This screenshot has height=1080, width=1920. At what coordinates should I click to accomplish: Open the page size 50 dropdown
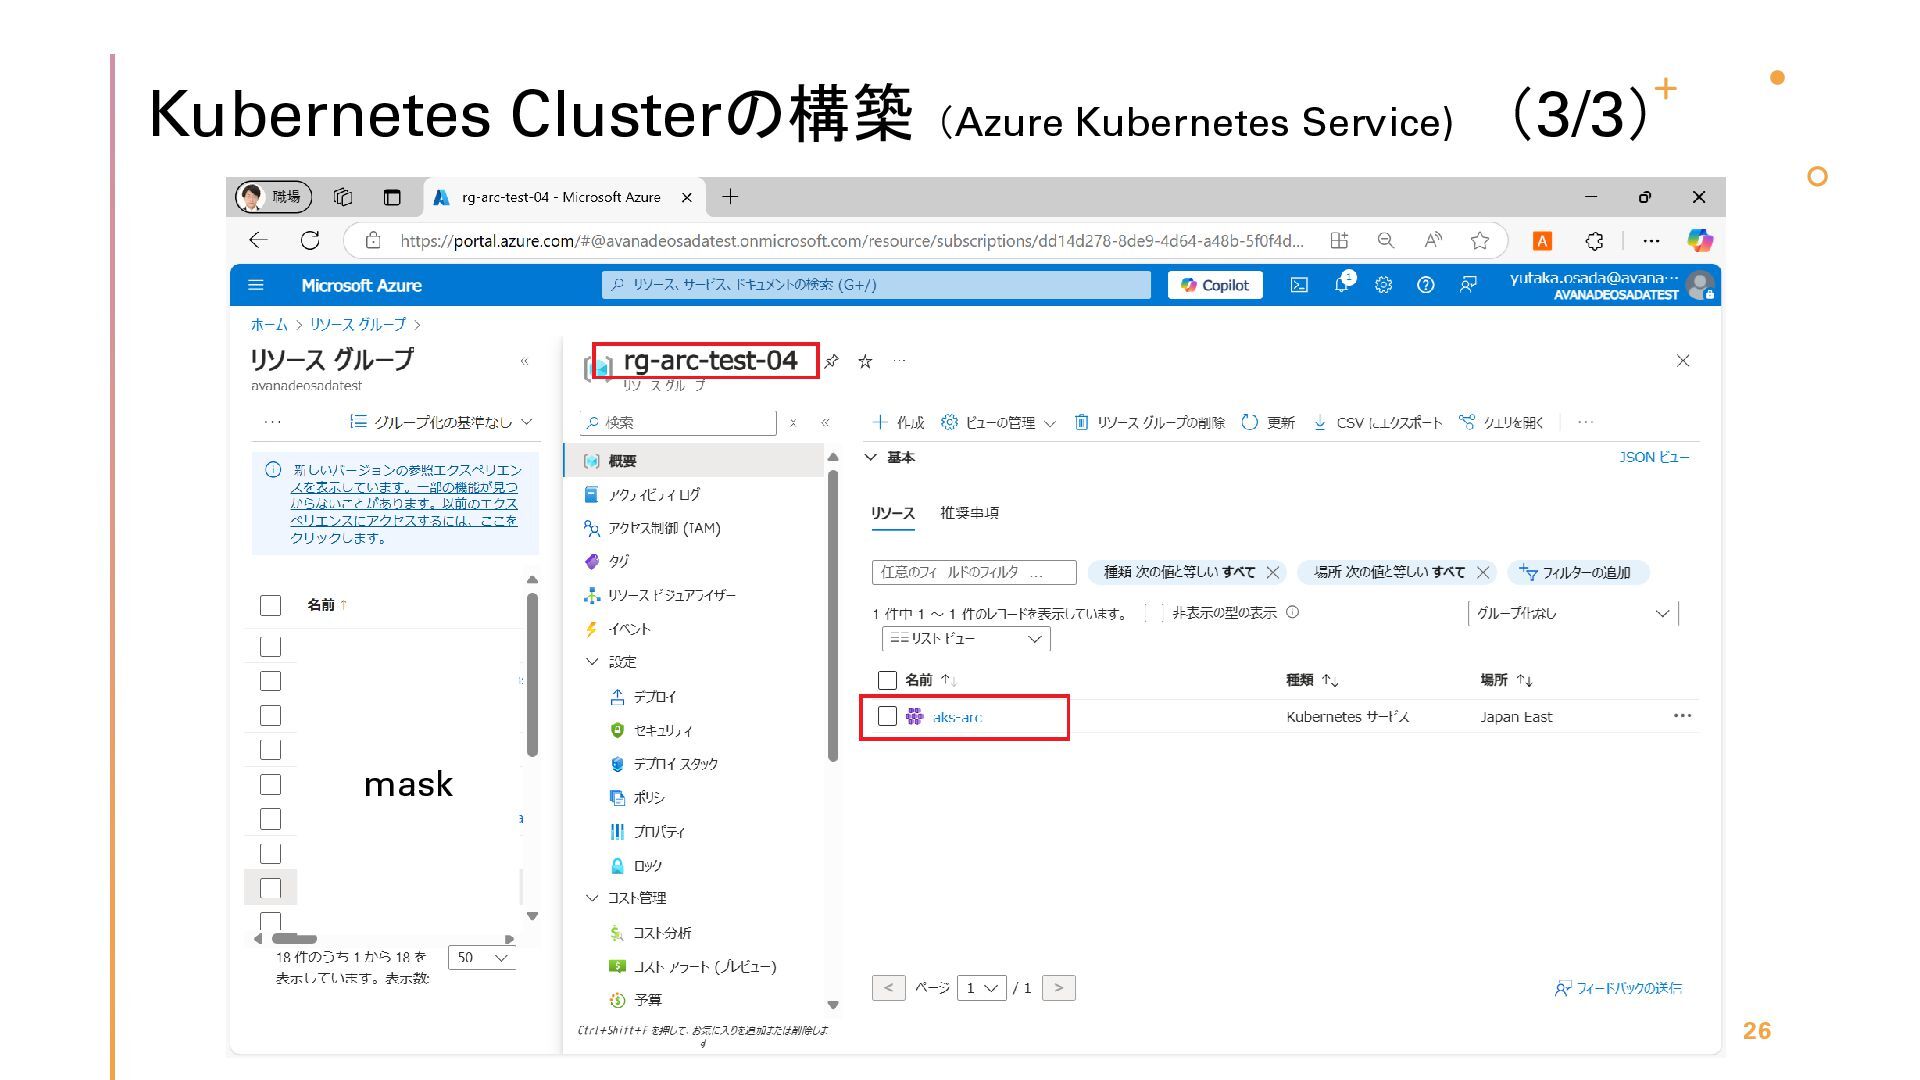(x=482, y=958)
